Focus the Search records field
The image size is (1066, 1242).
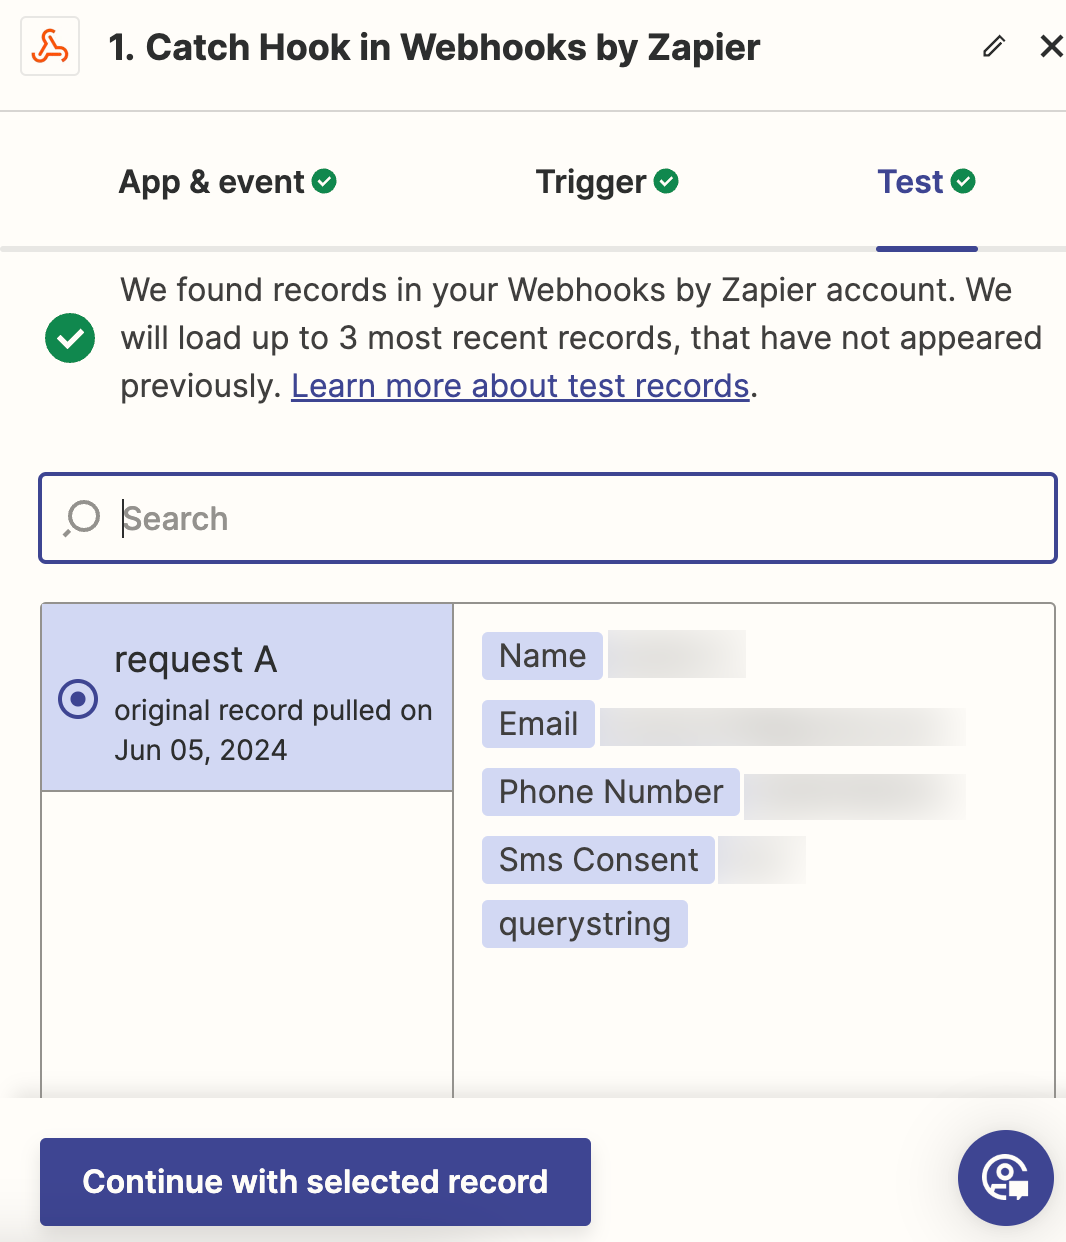580,518
